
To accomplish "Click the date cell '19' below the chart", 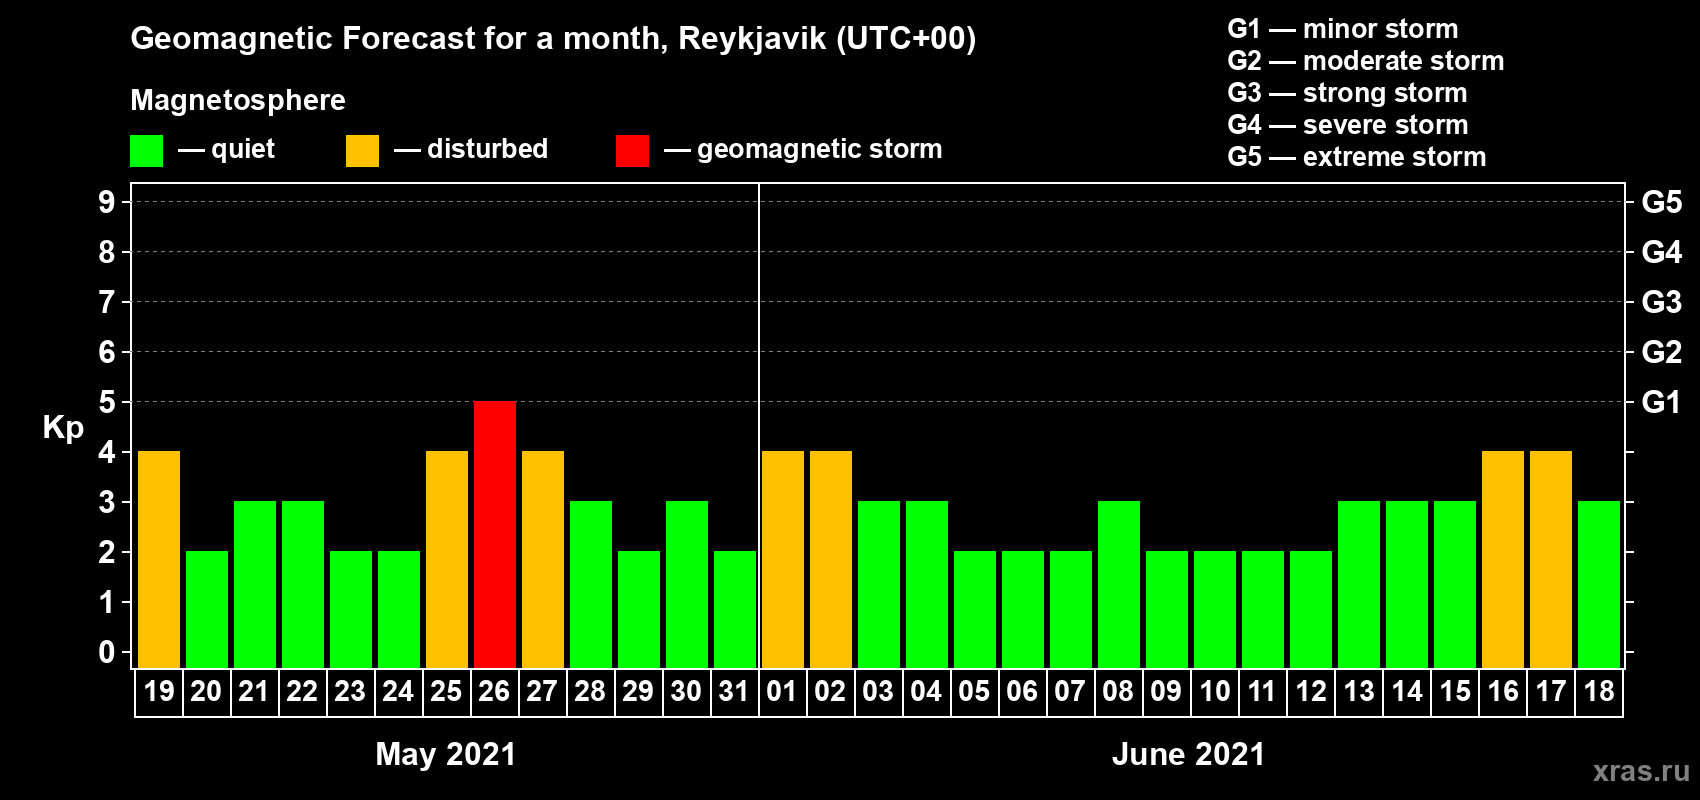I will (159, 692).
